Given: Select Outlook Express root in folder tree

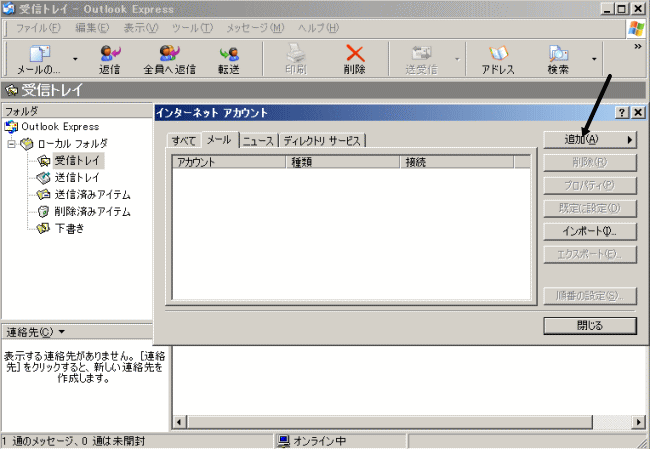Looking at the screenshot, I should 60,126.
